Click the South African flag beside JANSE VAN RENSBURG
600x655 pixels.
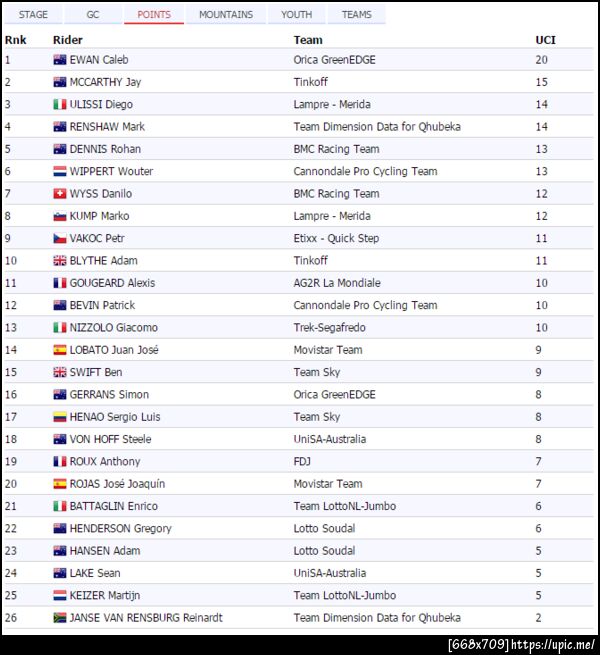60,618
